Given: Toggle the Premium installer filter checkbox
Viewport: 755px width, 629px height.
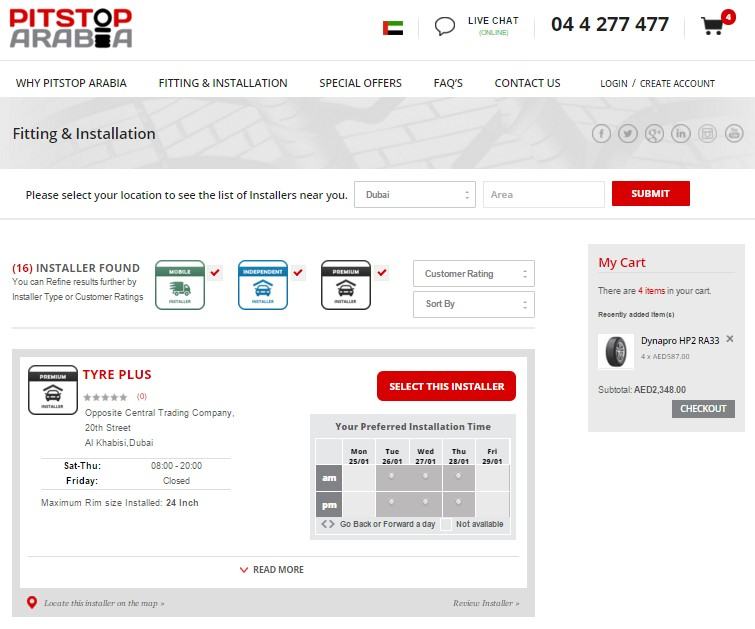Looking at the screenshot, I should [x=382, y=272].
